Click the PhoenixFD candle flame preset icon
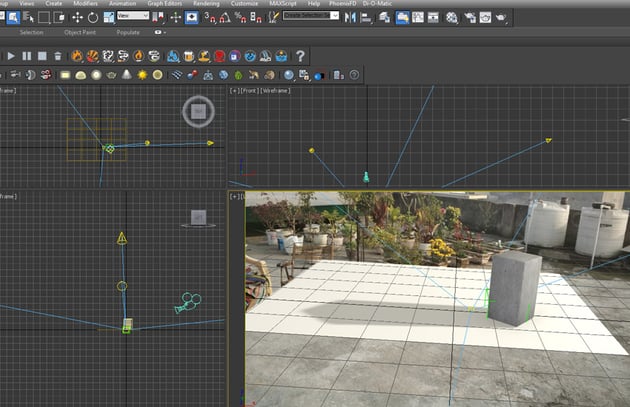The height and width of the screenshot is (407, 630). [x=139, y=56]
